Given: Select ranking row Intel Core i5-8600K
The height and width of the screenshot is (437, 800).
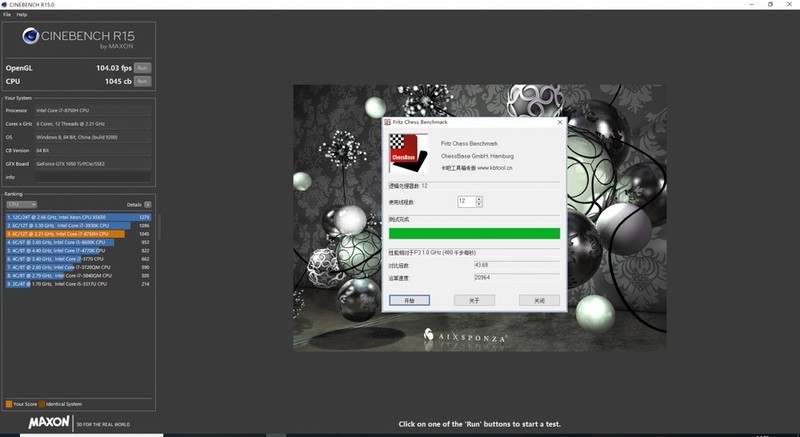Looking at the screenshot, I should [x=79, y=242].
